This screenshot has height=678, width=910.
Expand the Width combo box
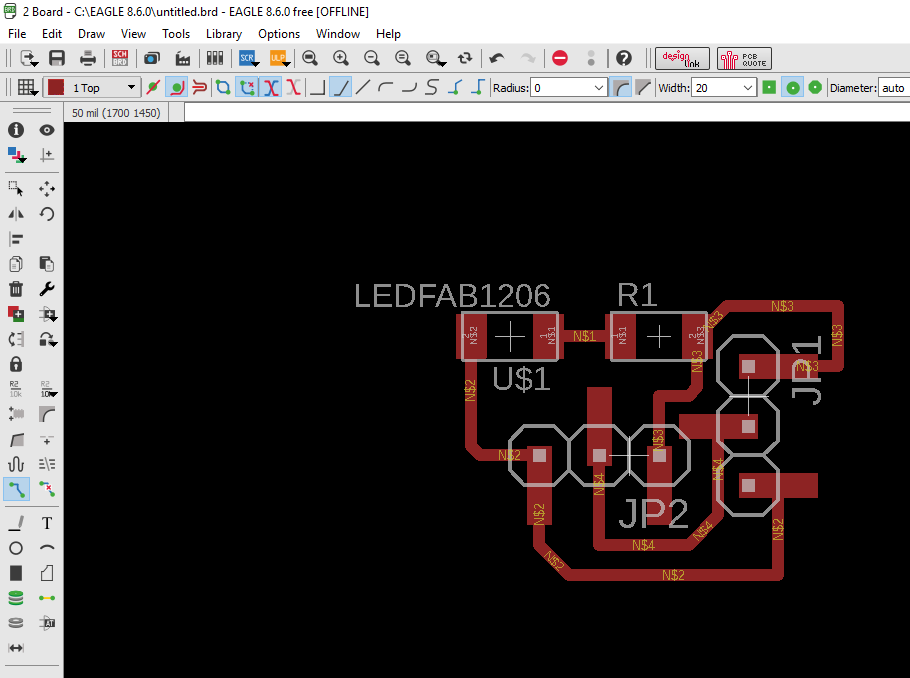click(748, 88)
